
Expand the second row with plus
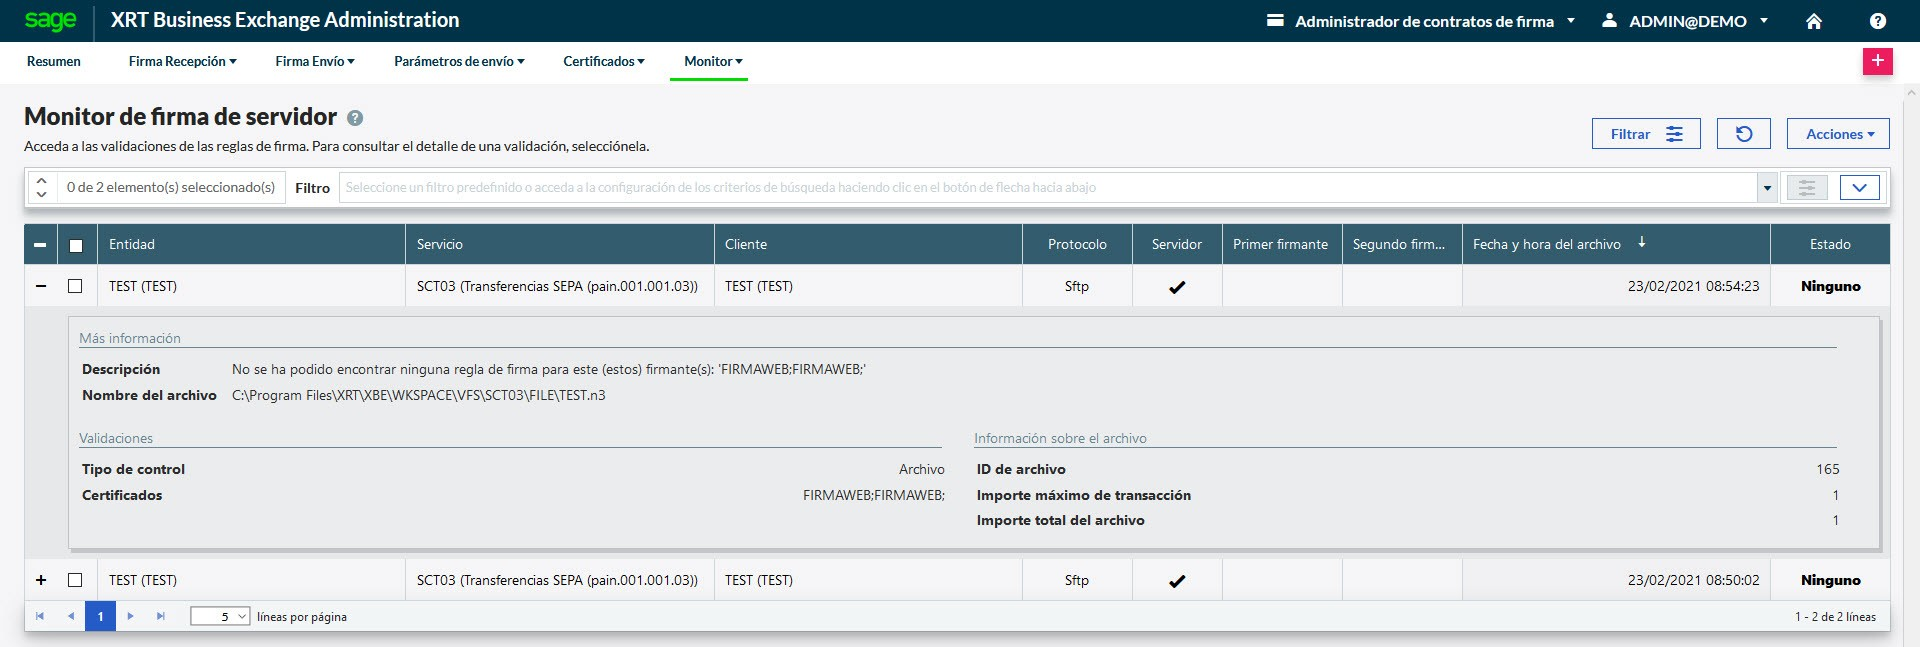click(41, 580)
